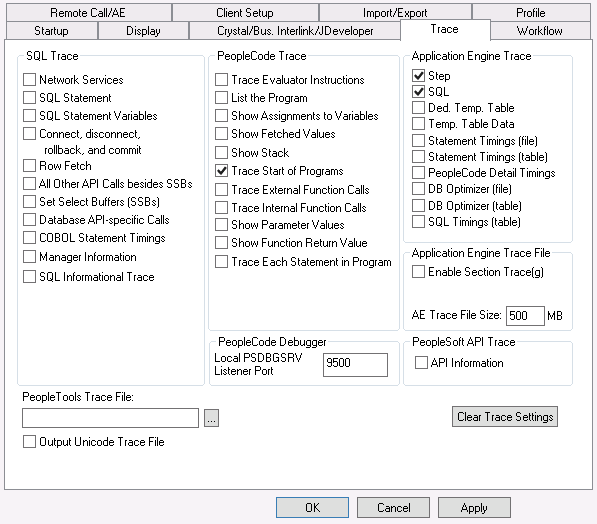The image size is (597, 524).
Task: Apply the trace settings
Action: 474,508
